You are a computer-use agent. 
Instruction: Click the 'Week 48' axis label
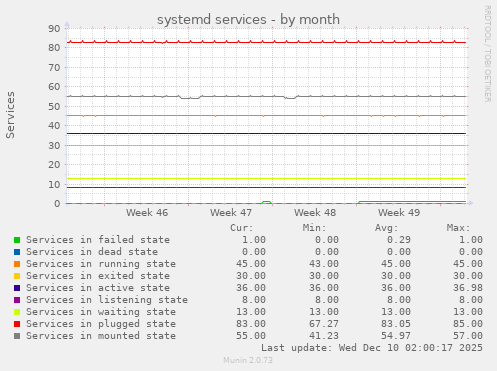pos(315,213)
